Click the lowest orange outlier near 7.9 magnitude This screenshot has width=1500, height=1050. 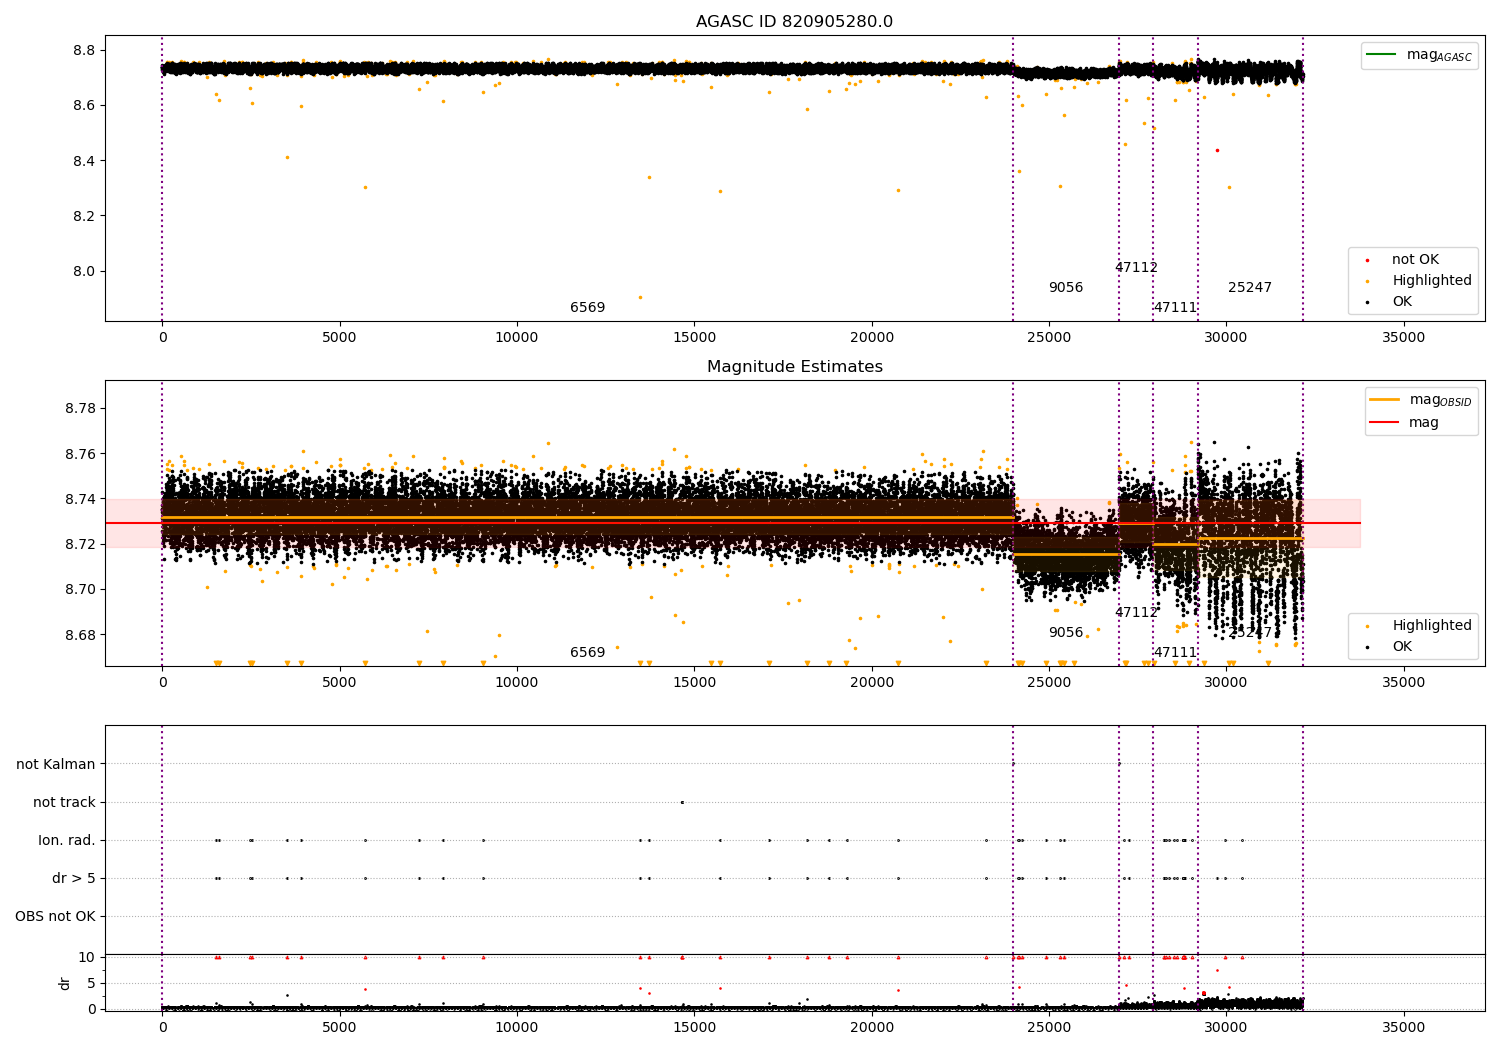tap(640, 297)
